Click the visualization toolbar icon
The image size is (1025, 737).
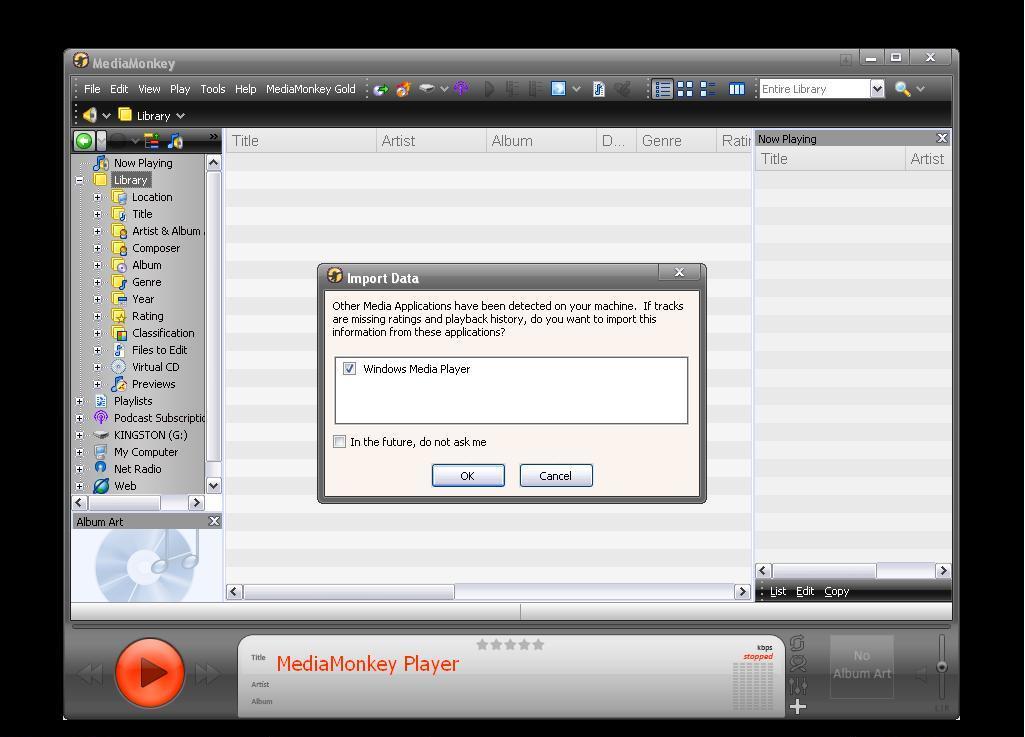pos(560,89)
